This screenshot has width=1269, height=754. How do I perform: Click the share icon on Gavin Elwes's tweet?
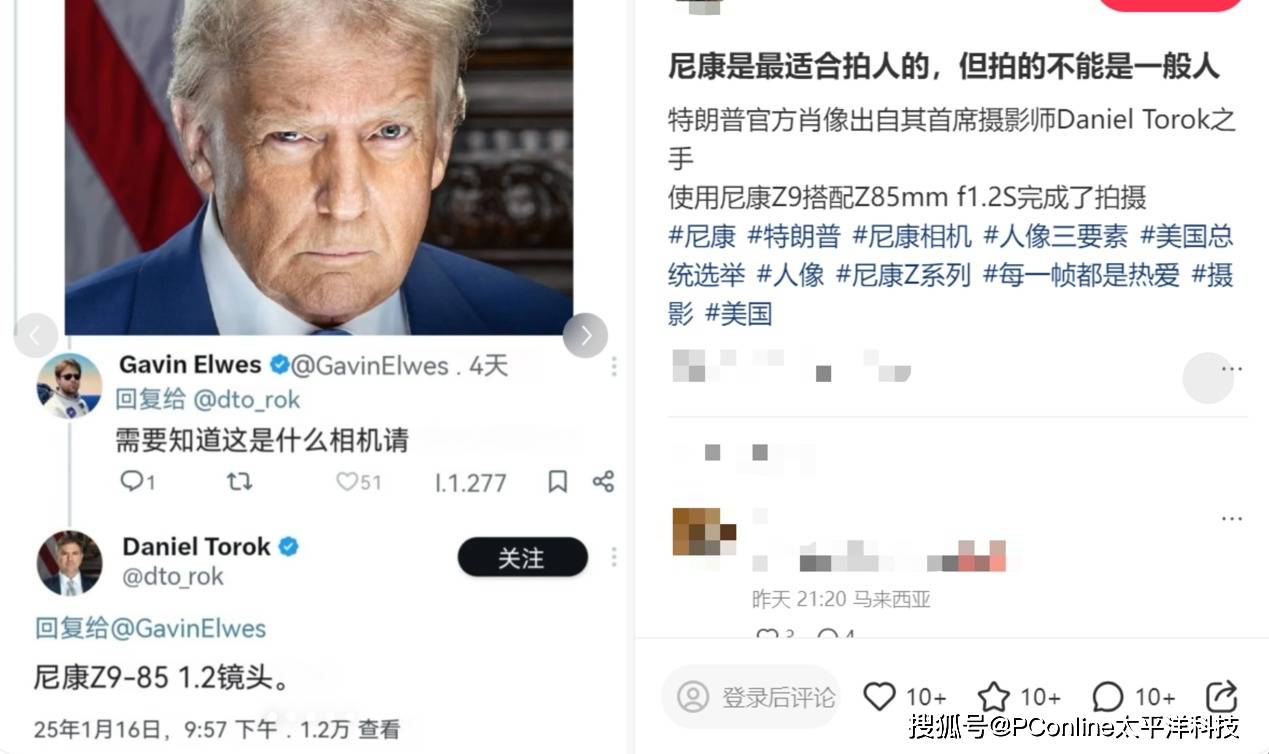[x=603, y=481]
